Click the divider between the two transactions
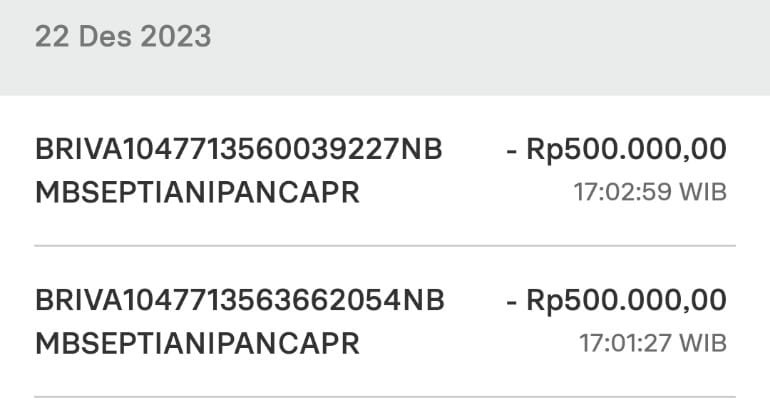The height and width of the screenshot is (417, 770). (385, 245)
